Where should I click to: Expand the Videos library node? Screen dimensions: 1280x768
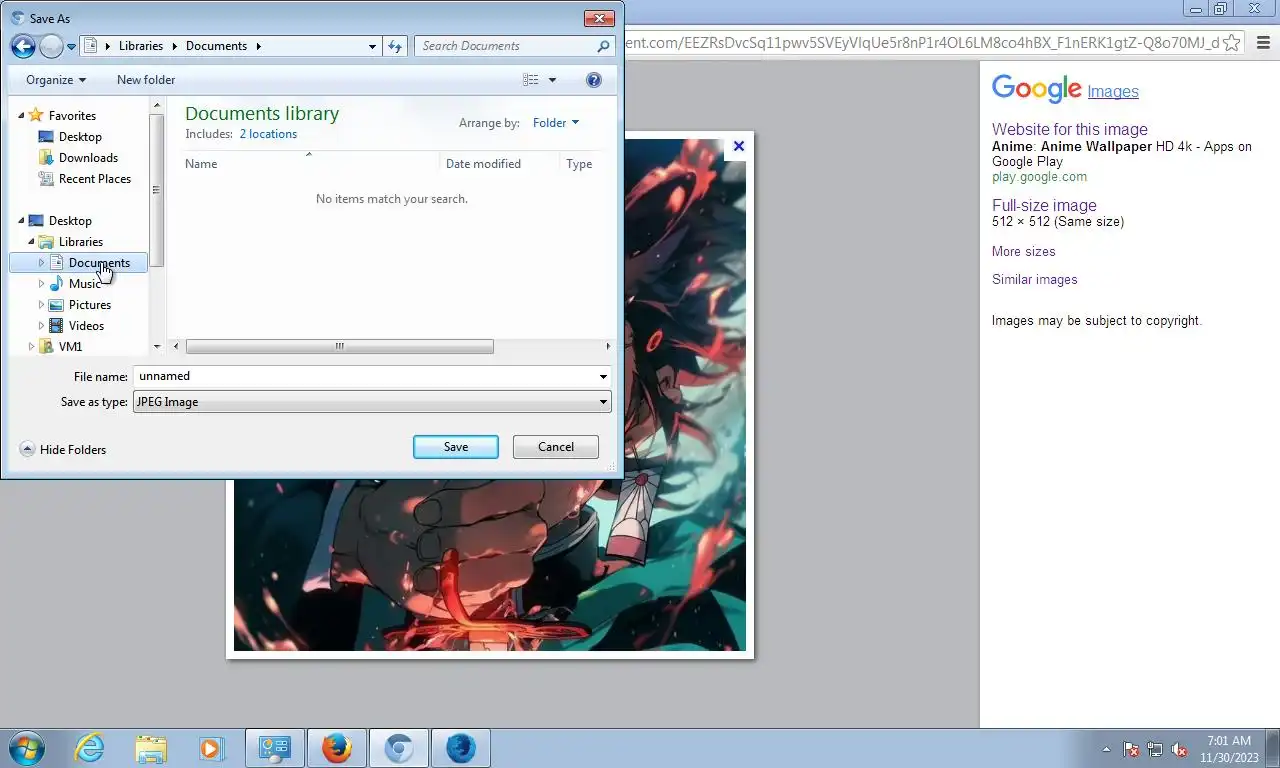coord(41,326)
